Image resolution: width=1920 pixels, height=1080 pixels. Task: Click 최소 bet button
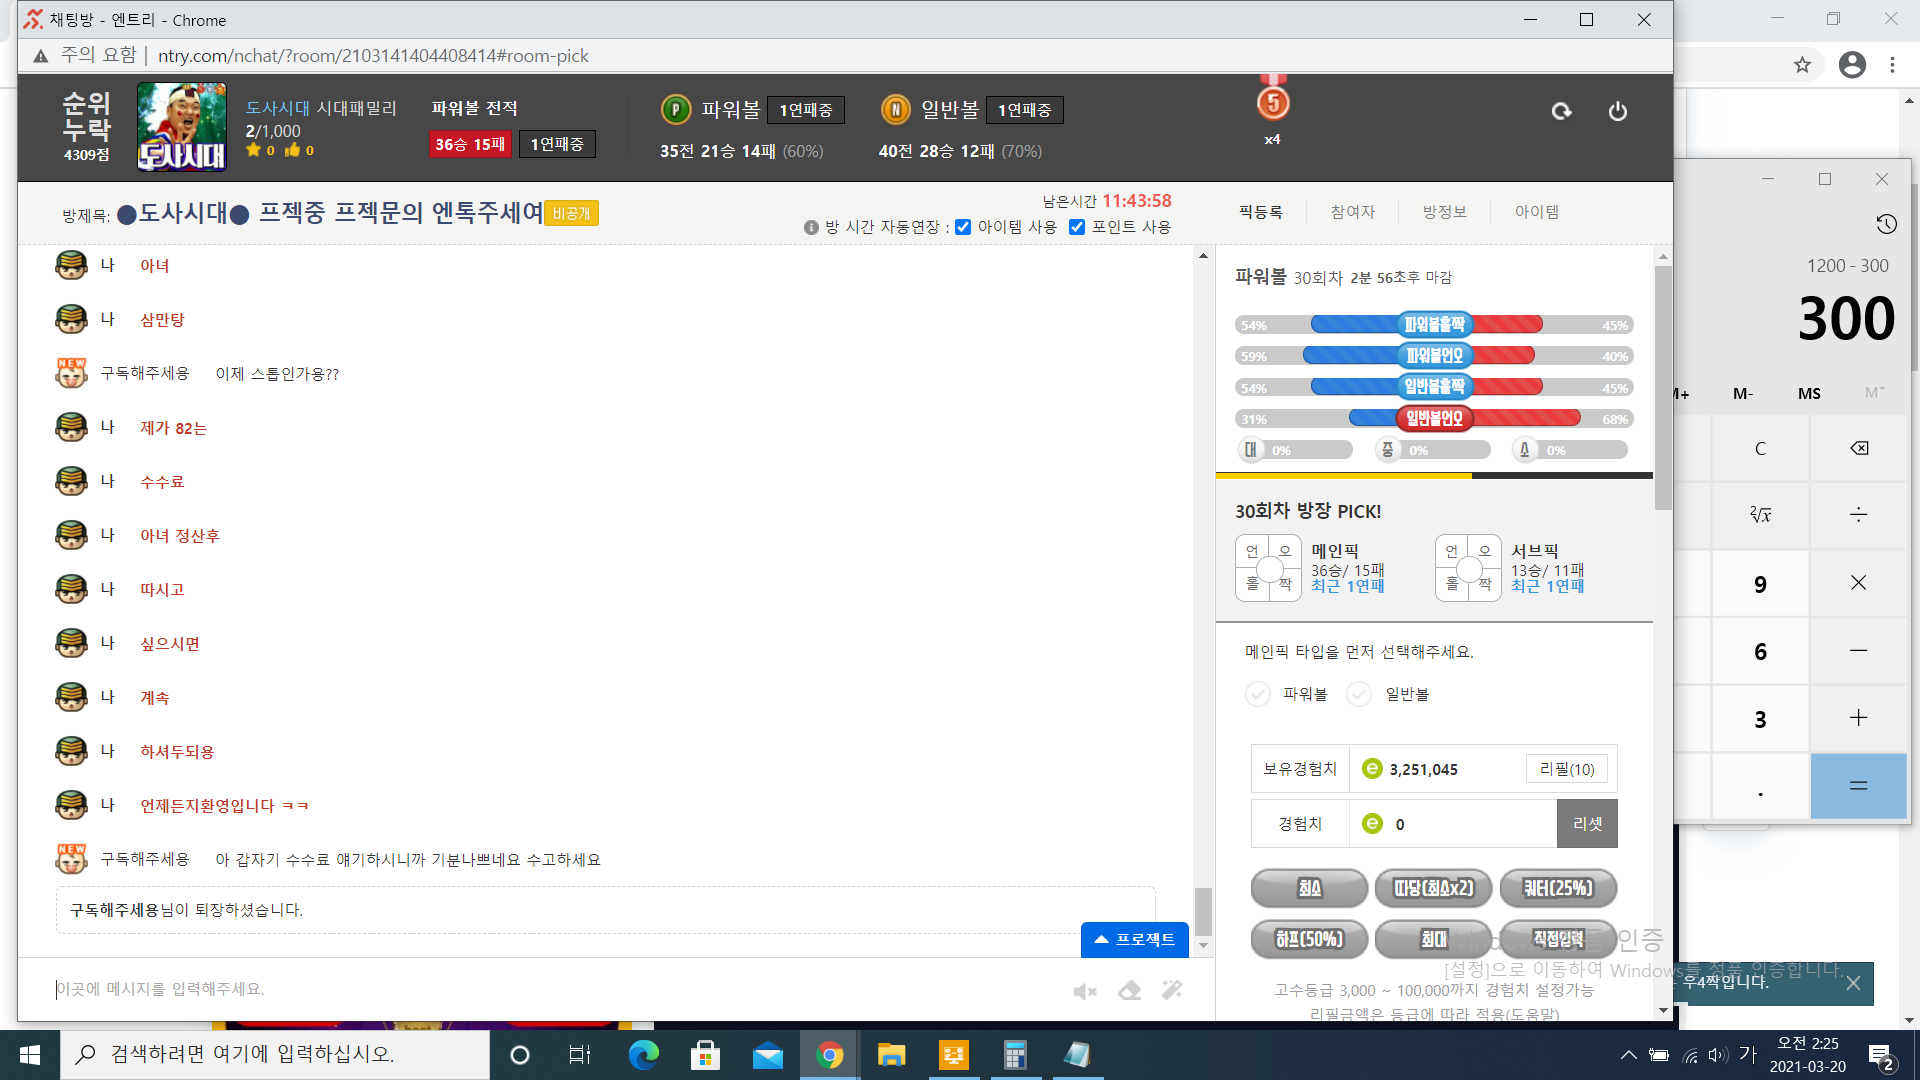click(1310, 888)
